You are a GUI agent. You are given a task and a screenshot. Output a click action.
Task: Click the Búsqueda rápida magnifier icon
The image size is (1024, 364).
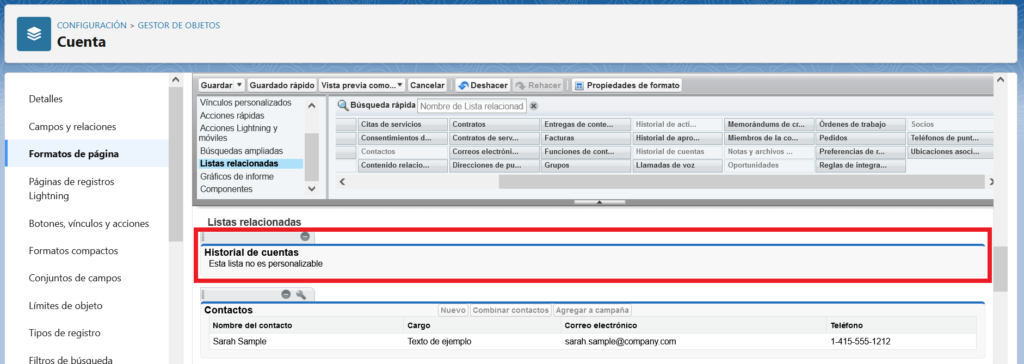tap(343, 105)
